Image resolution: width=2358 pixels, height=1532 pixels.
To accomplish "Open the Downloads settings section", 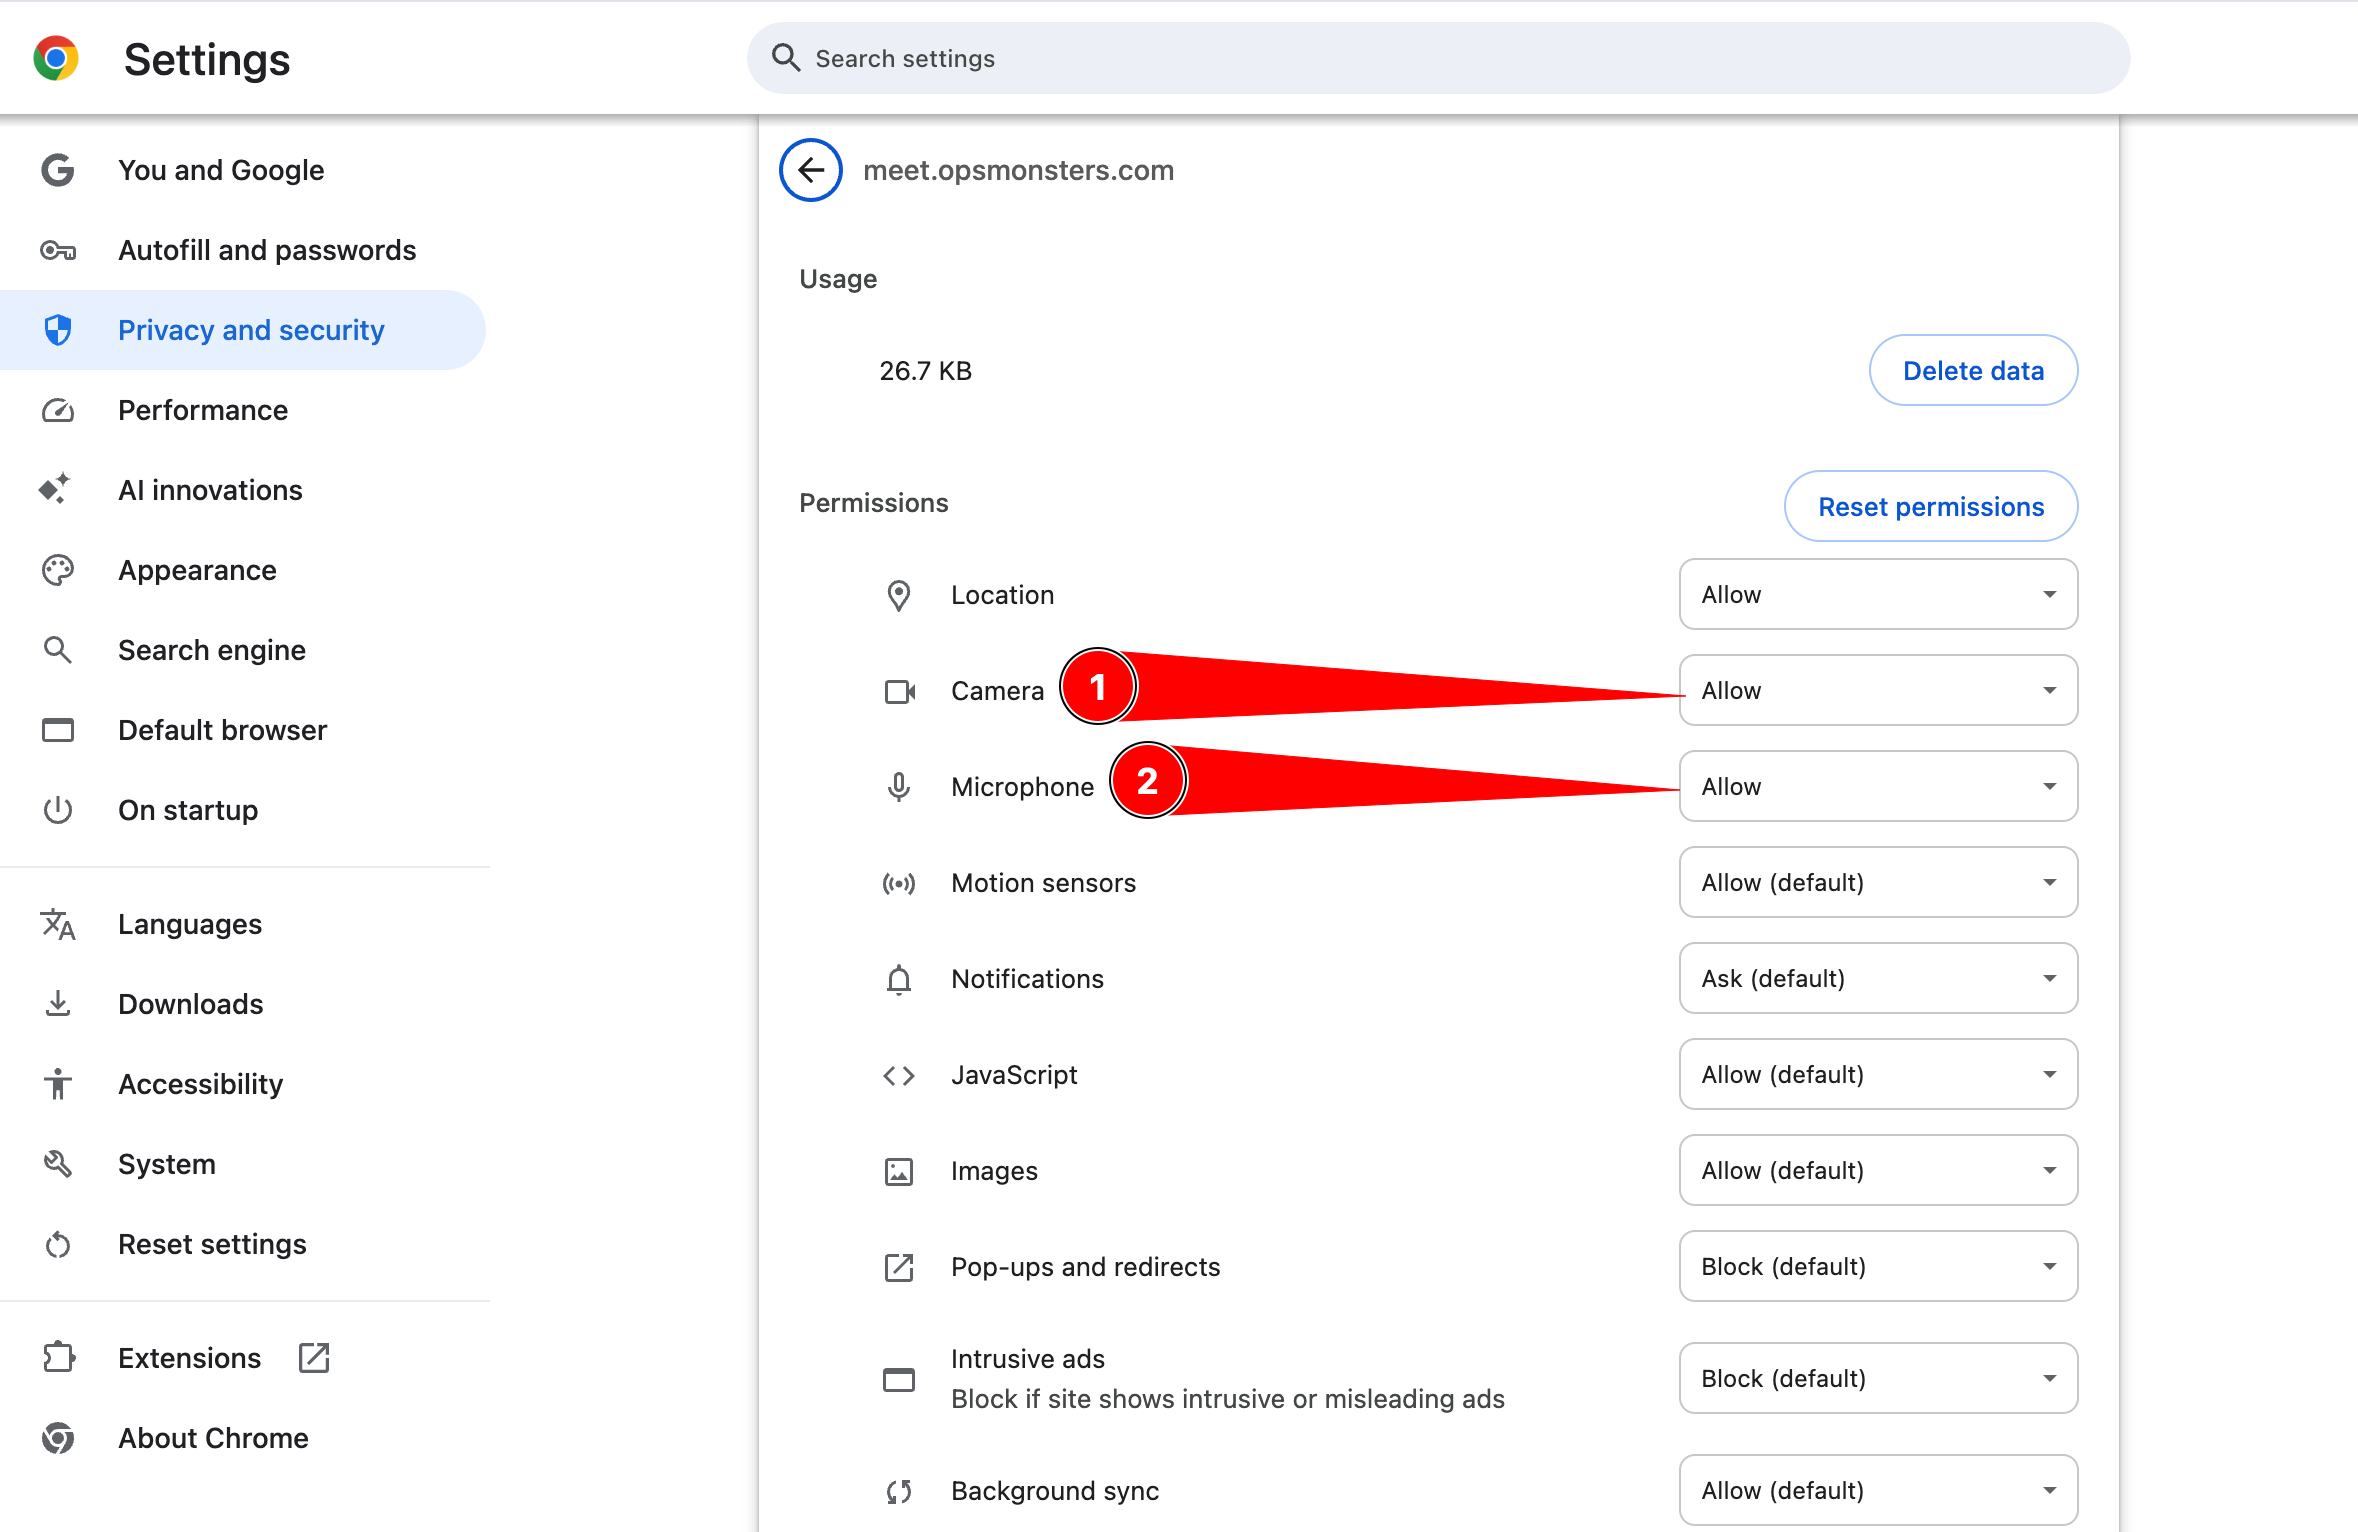I will (190, 1004).
